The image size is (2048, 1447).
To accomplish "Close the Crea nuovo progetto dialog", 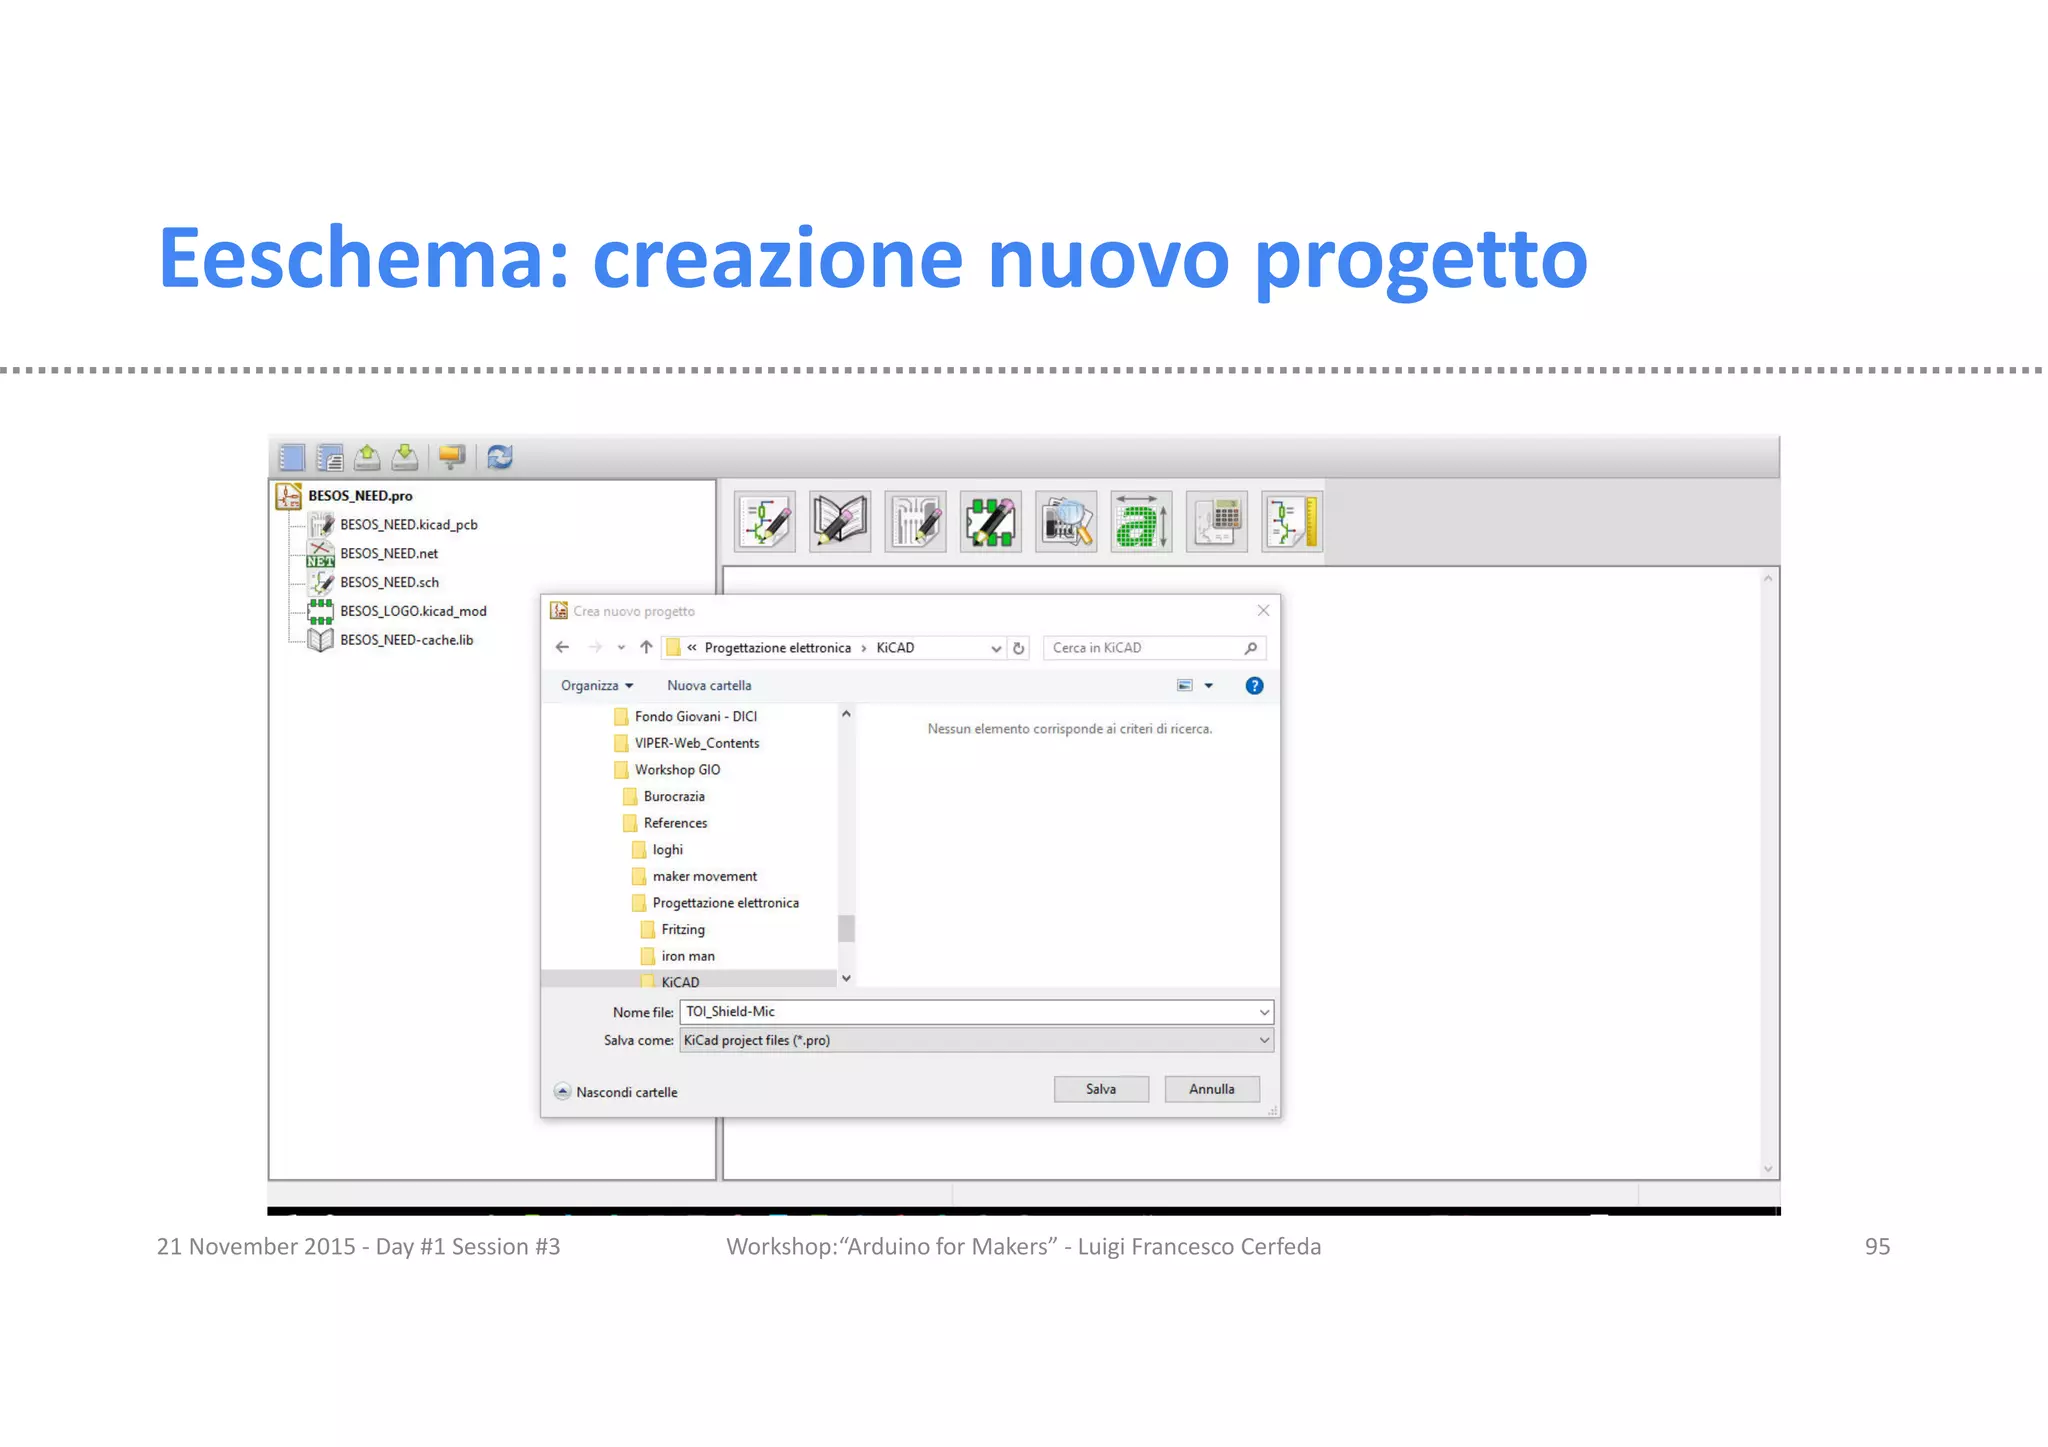I will click(x=1263, y=611).
